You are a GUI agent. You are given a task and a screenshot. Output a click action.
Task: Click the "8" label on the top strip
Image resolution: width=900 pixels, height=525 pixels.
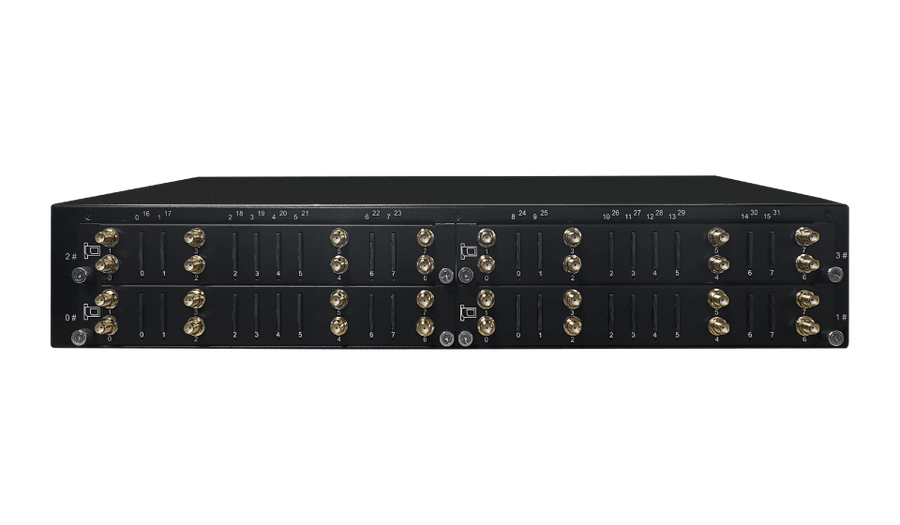pos(513,217)
